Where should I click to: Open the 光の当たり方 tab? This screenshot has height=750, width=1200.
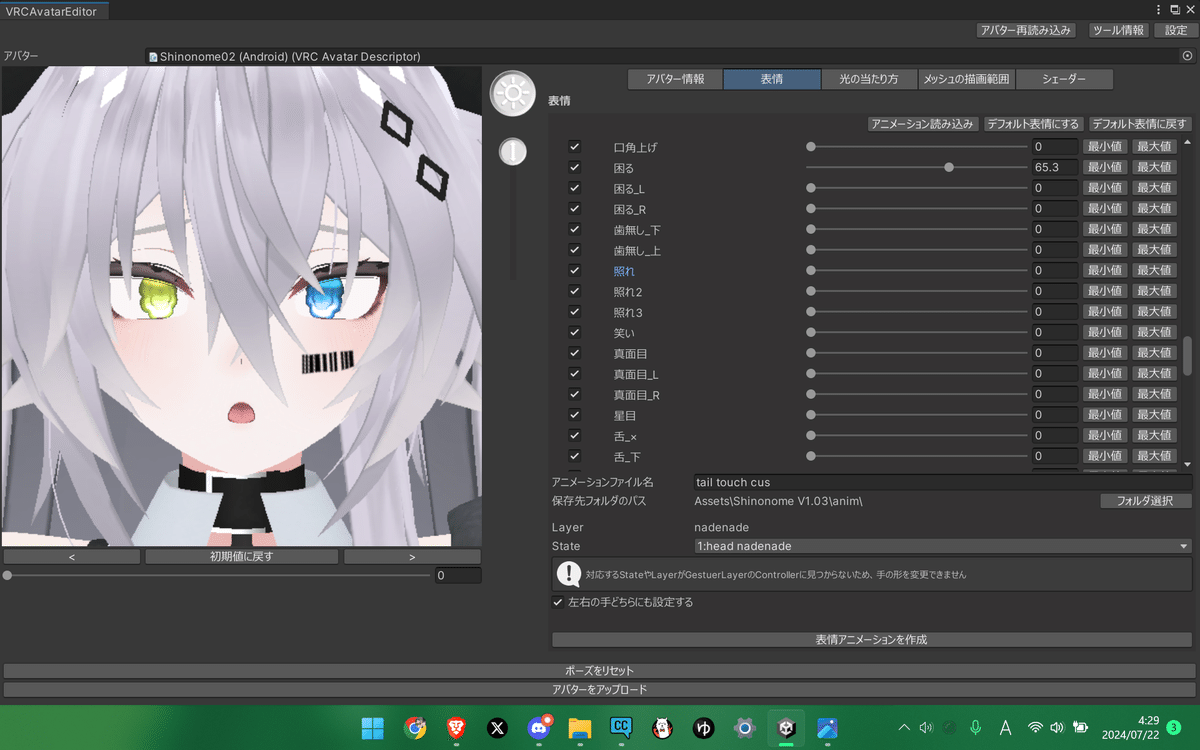[x=869, y=79]
